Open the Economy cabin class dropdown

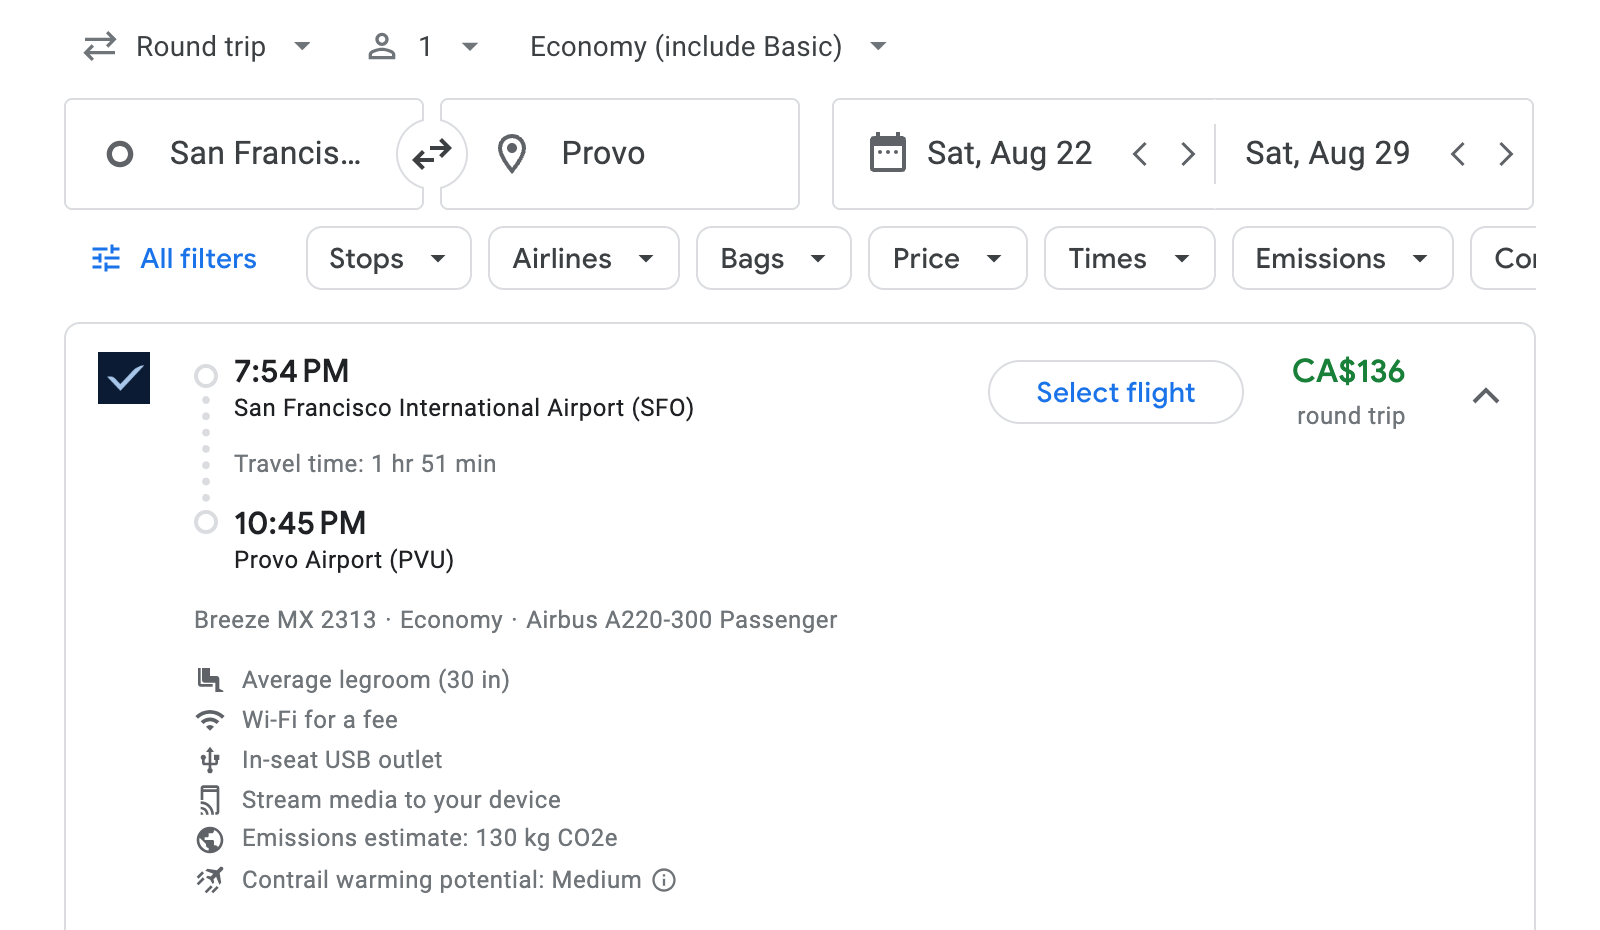(x=707, y=46)
